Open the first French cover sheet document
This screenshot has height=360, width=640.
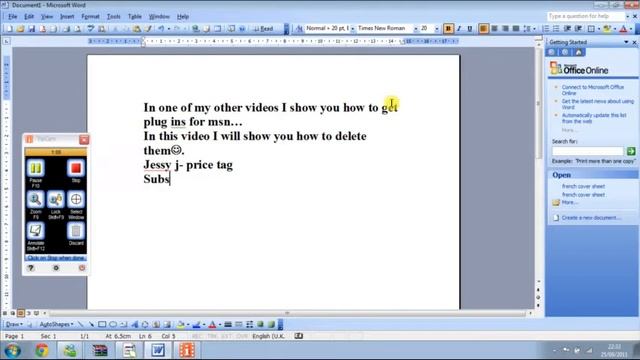click(x=583, y=186)
